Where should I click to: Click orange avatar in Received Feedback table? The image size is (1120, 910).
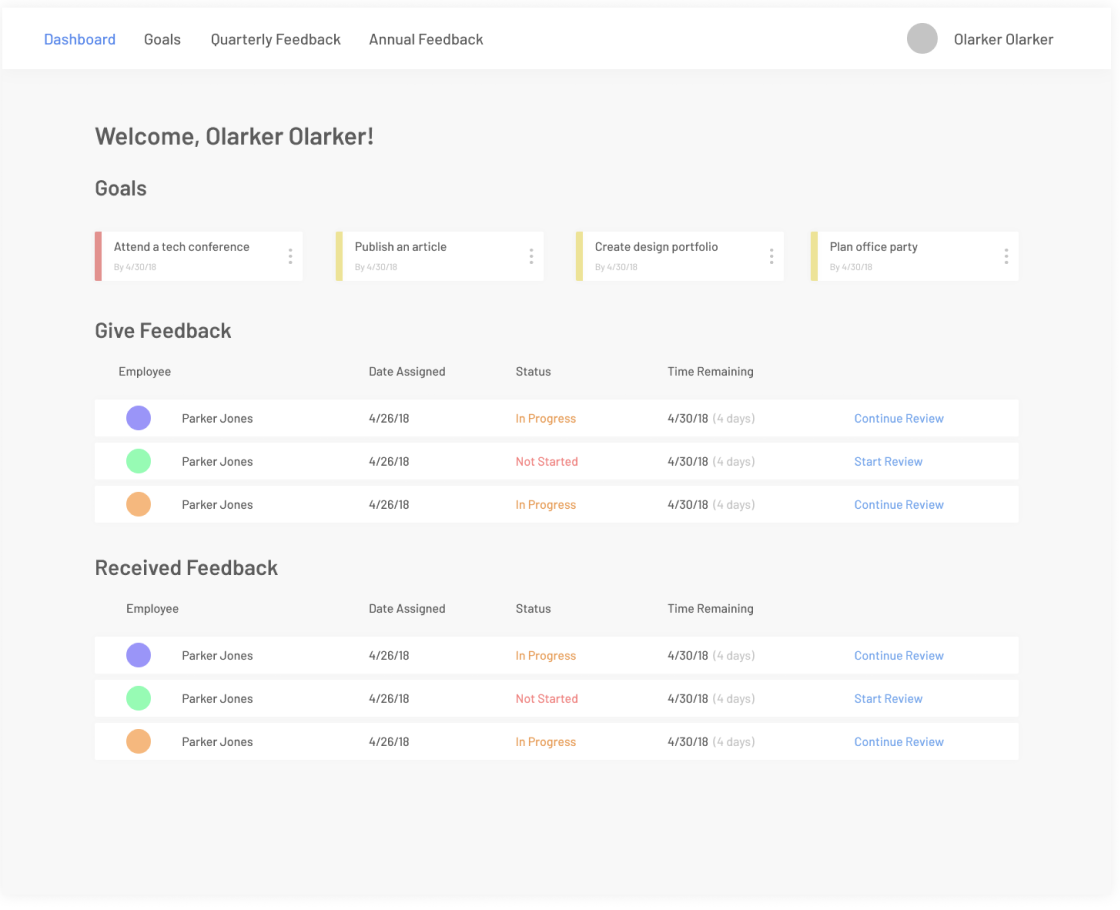(139, 741)
